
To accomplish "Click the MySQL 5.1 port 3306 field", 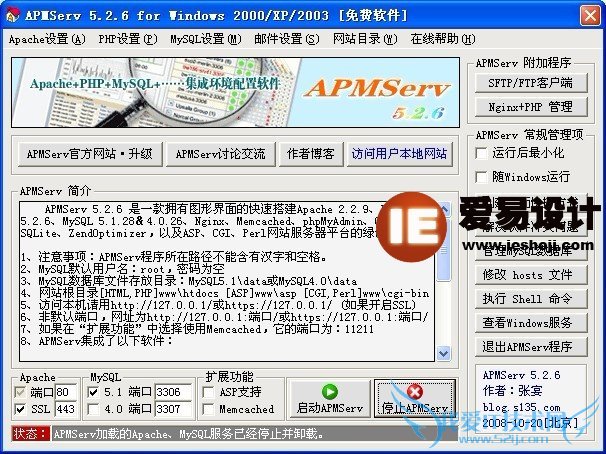I will (x=173, y=393).
